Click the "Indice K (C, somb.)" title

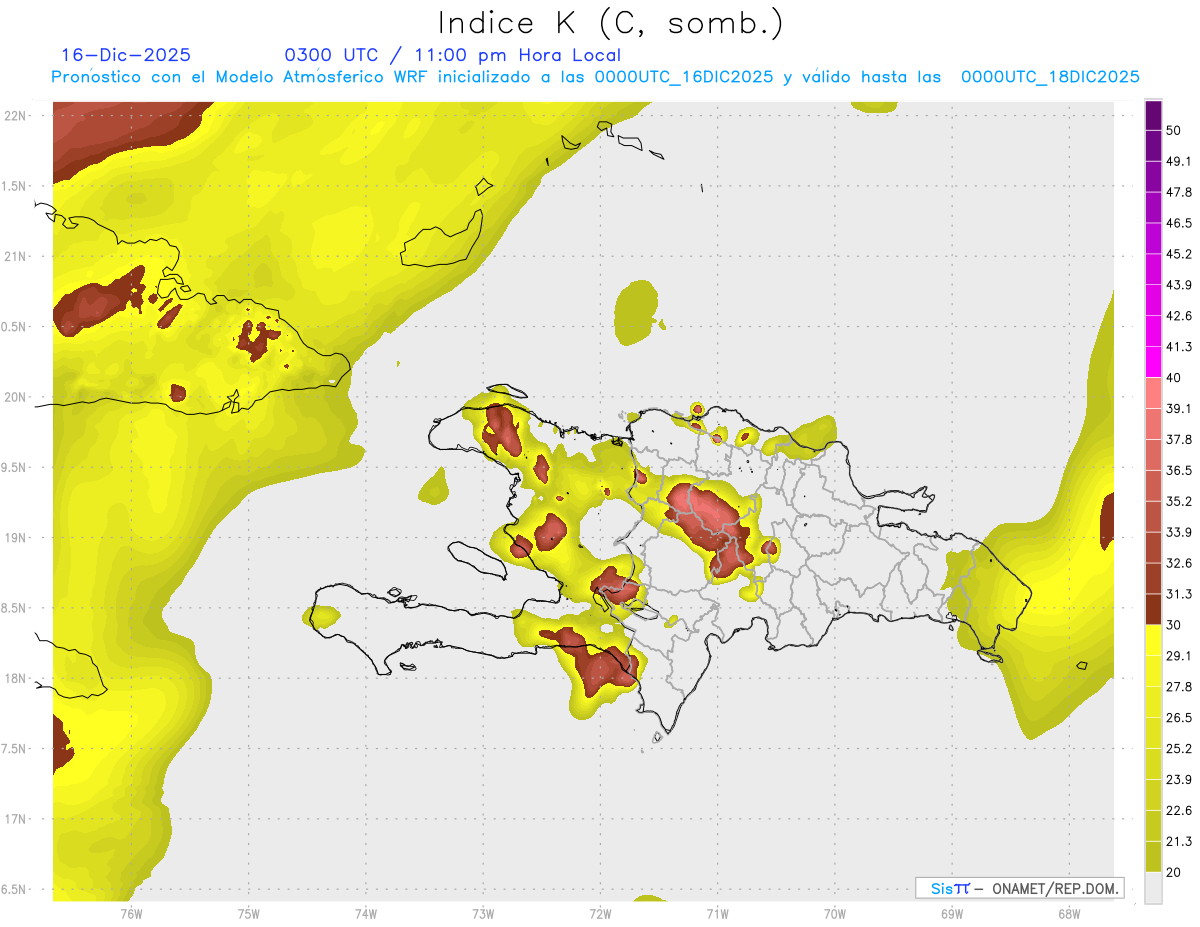(610, 23)
